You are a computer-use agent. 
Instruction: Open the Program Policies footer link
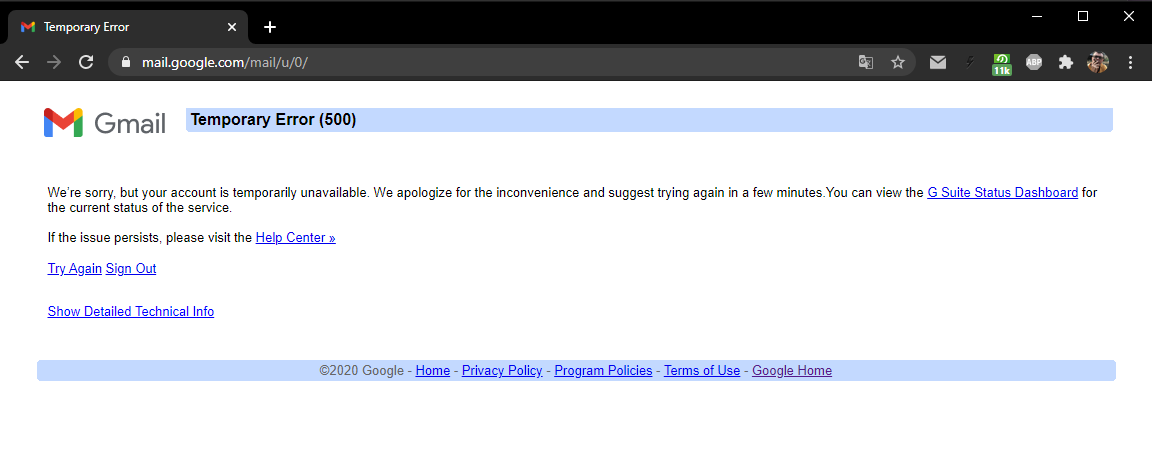603,370
